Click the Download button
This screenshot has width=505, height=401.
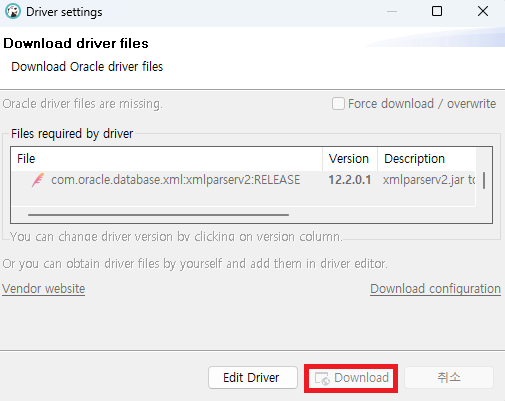(351, 378)
